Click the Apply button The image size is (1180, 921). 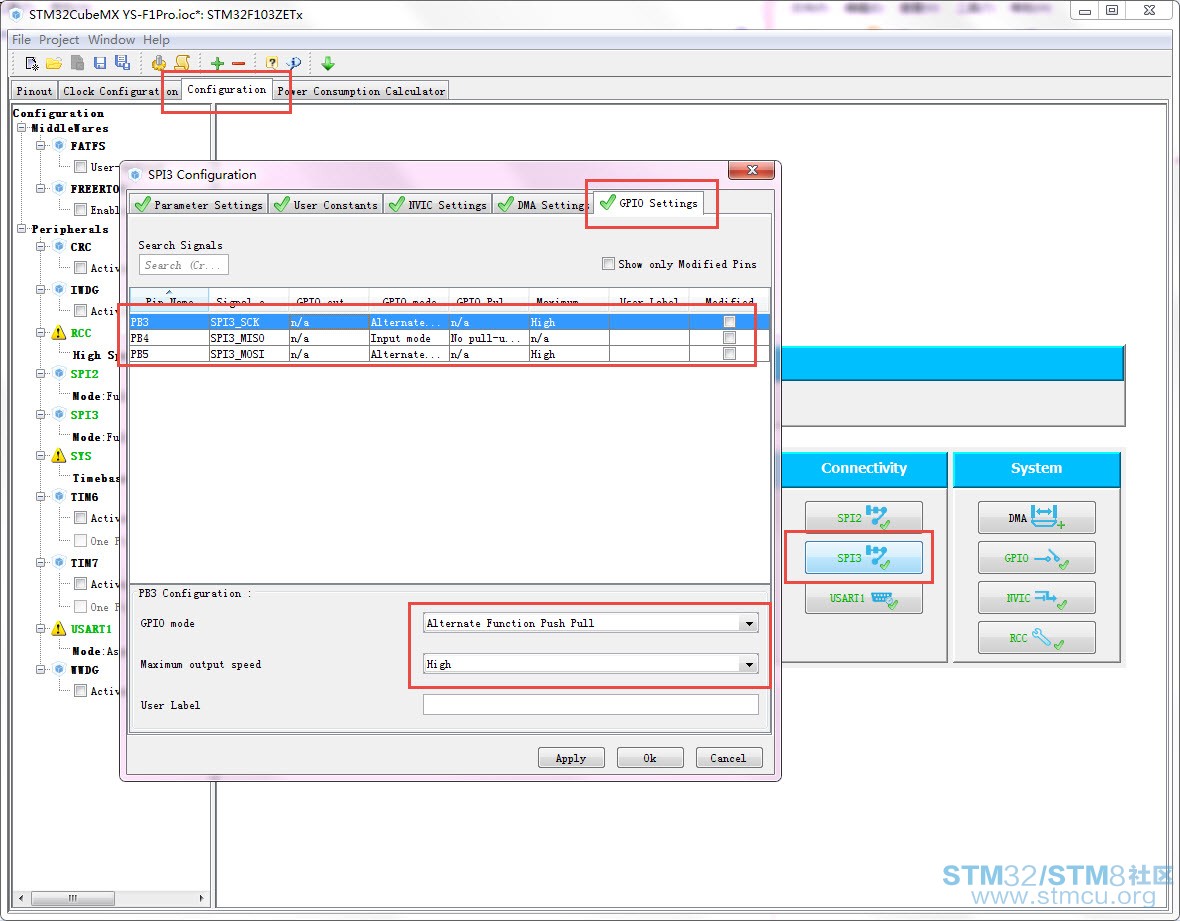(571, 758)
